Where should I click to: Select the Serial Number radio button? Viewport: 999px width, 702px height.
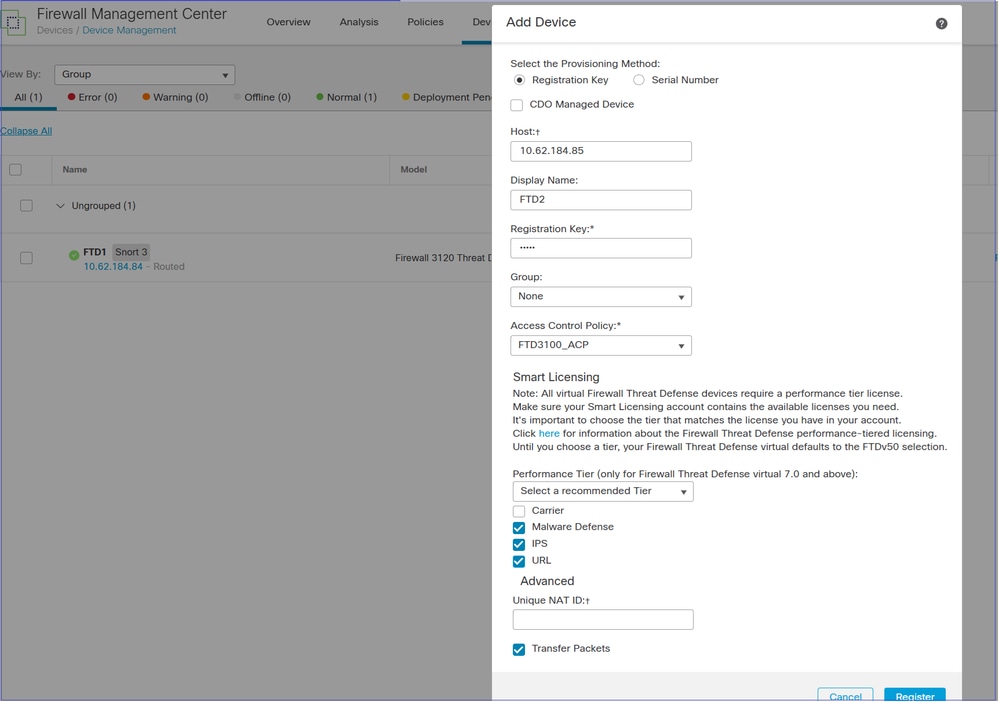[x=639, y=80]
